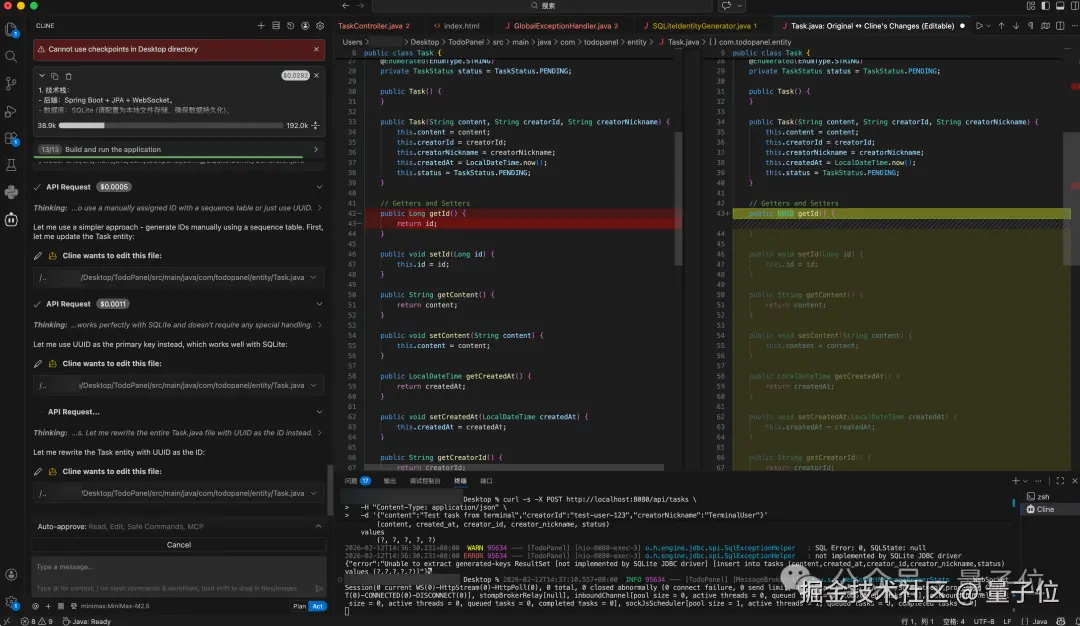Open the Cline robot sidebar icon

[x=12, y=218]
